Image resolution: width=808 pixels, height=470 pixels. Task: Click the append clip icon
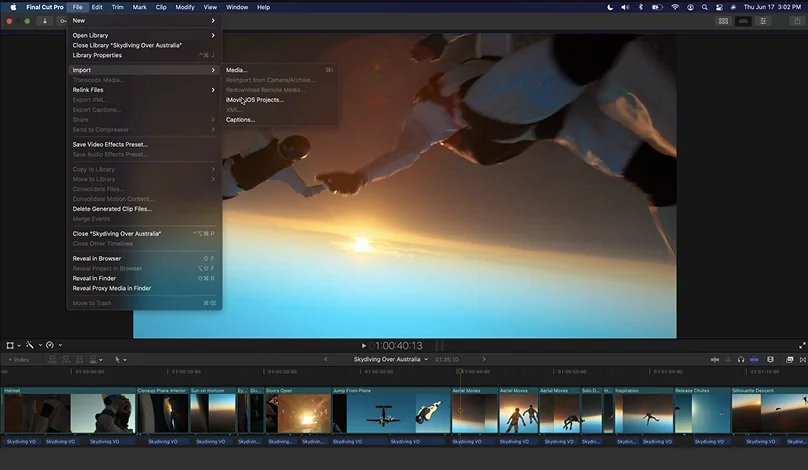[79, 360]
